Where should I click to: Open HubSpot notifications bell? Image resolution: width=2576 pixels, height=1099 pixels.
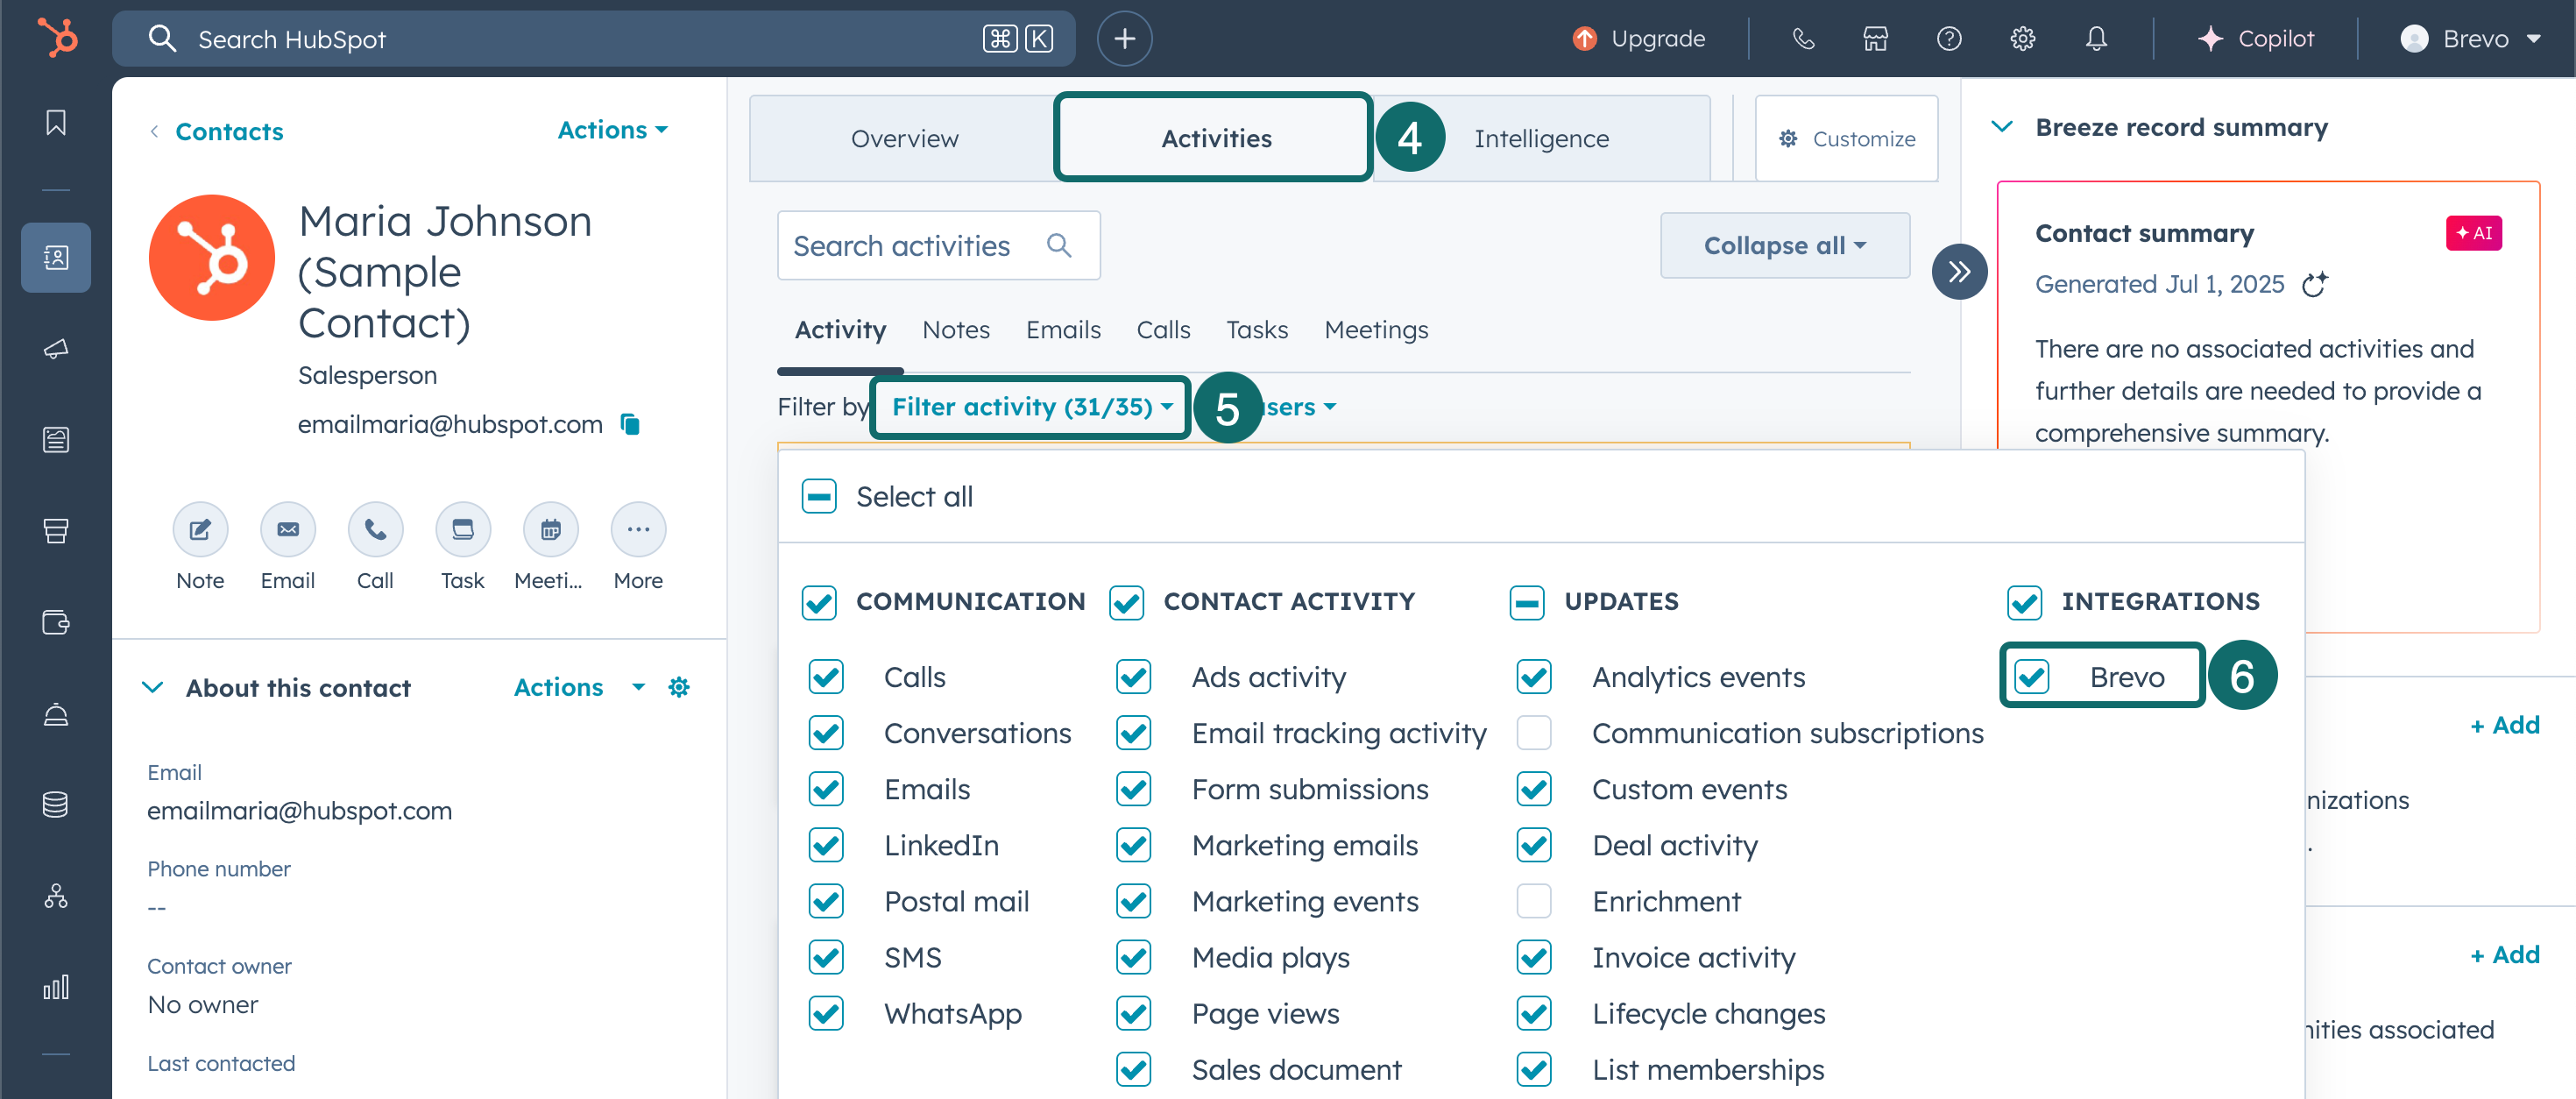pos(2095,39)
